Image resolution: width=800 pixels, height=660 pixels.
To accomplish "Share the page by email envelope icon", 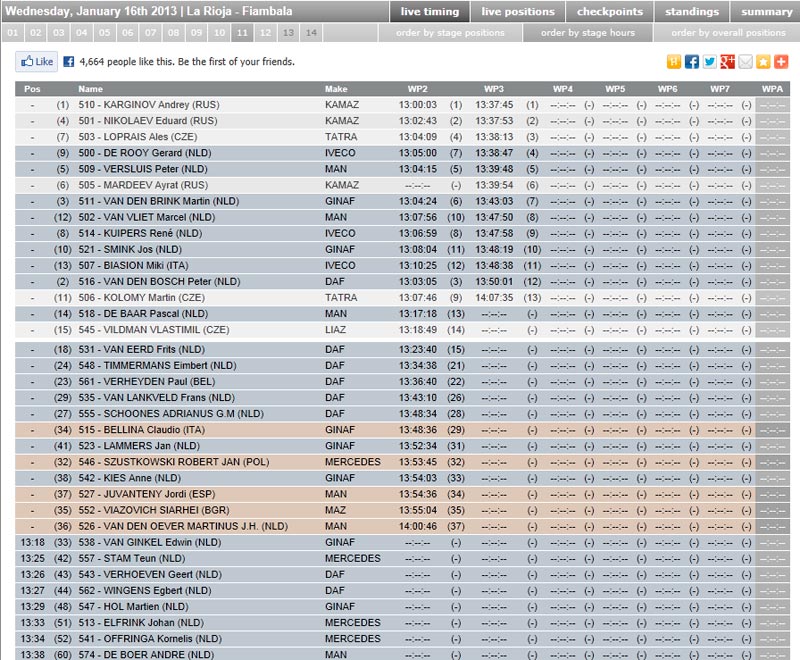I will 745,62.
